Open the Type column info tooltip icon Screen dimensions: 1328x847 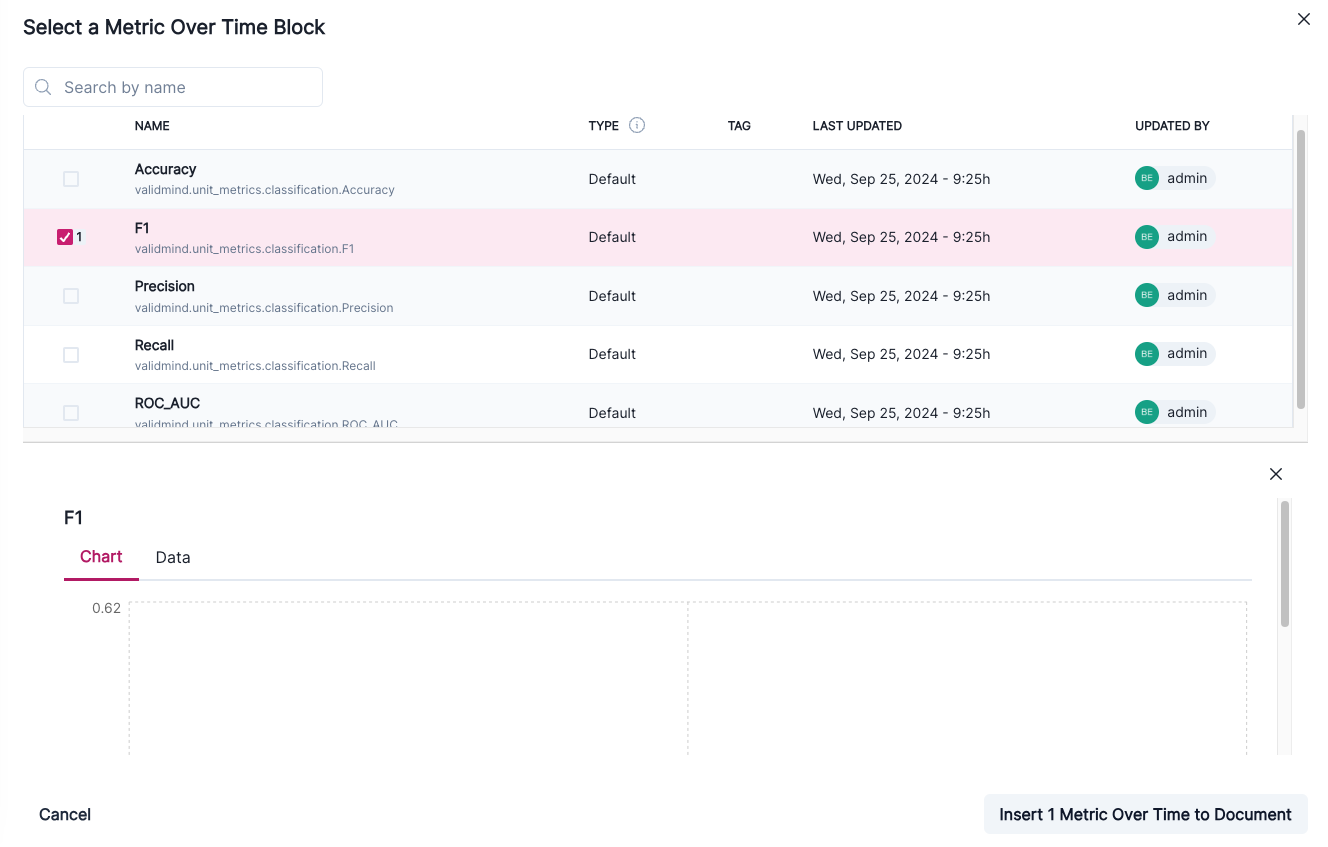[639, 125]
